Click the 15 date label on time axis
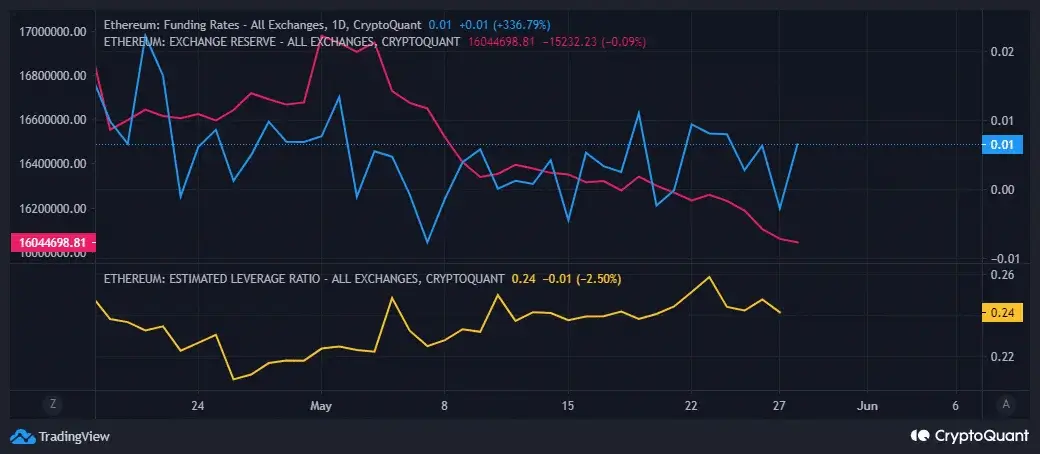The width and height of the screenshot is (1040, 454). pyautogui.click(x=567, y=406)
